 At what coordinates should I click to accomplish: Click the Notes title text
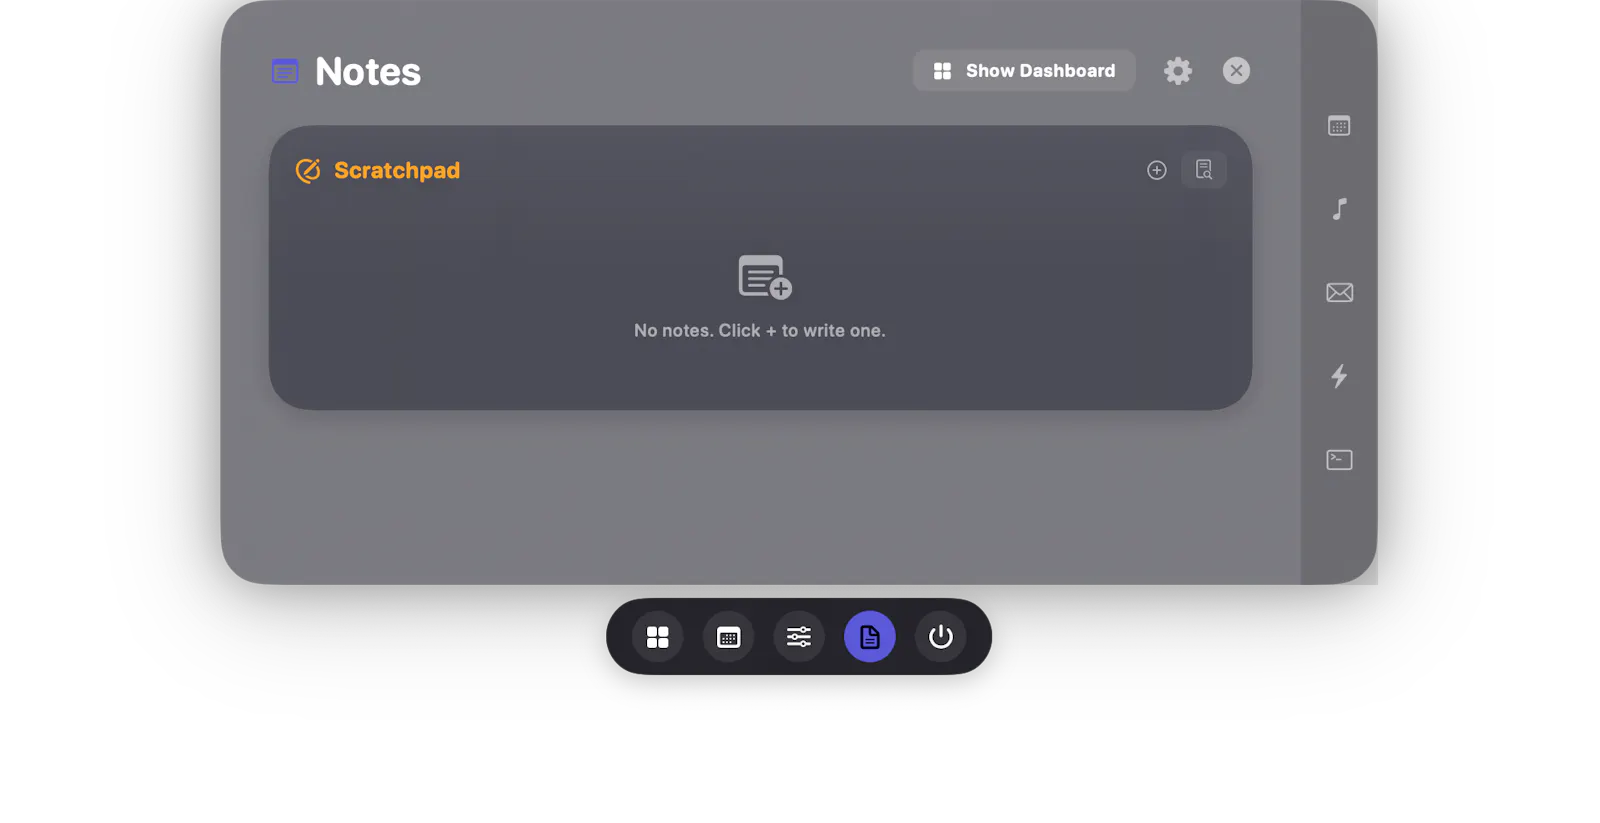pyautogui.click(x=368, y=72)
